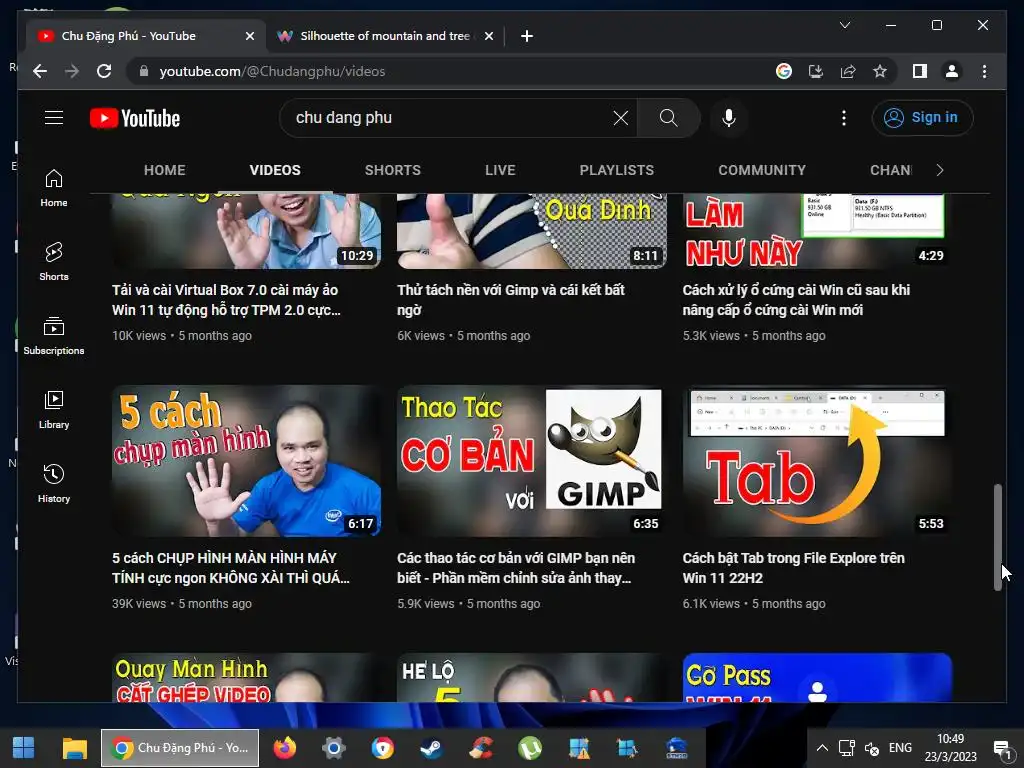The image size is (1024, 768).
Task: Click the muted volume tray icon
Action: [872, 748]
